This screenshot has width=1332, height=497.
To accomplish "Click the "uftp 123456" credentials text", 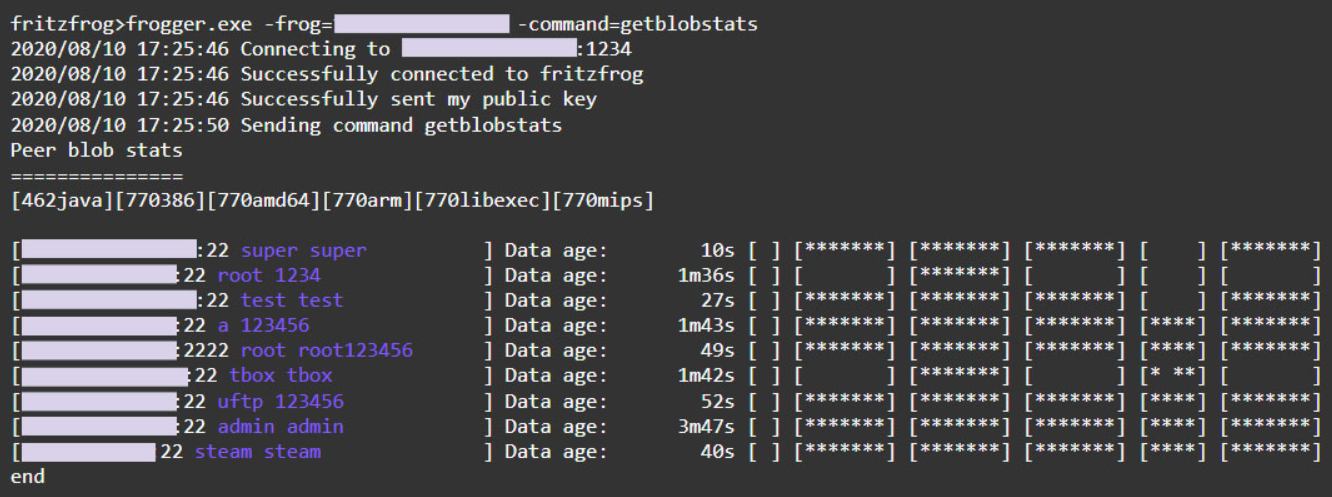I will tap(280, 401).
